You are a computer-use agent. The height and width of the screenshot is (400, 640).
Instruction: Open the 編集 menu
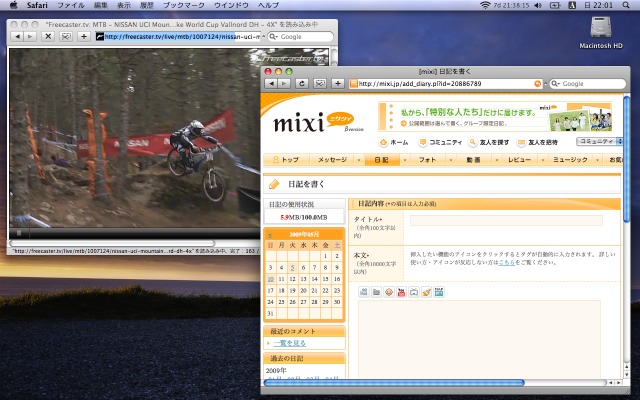click(x=101, y=5)
